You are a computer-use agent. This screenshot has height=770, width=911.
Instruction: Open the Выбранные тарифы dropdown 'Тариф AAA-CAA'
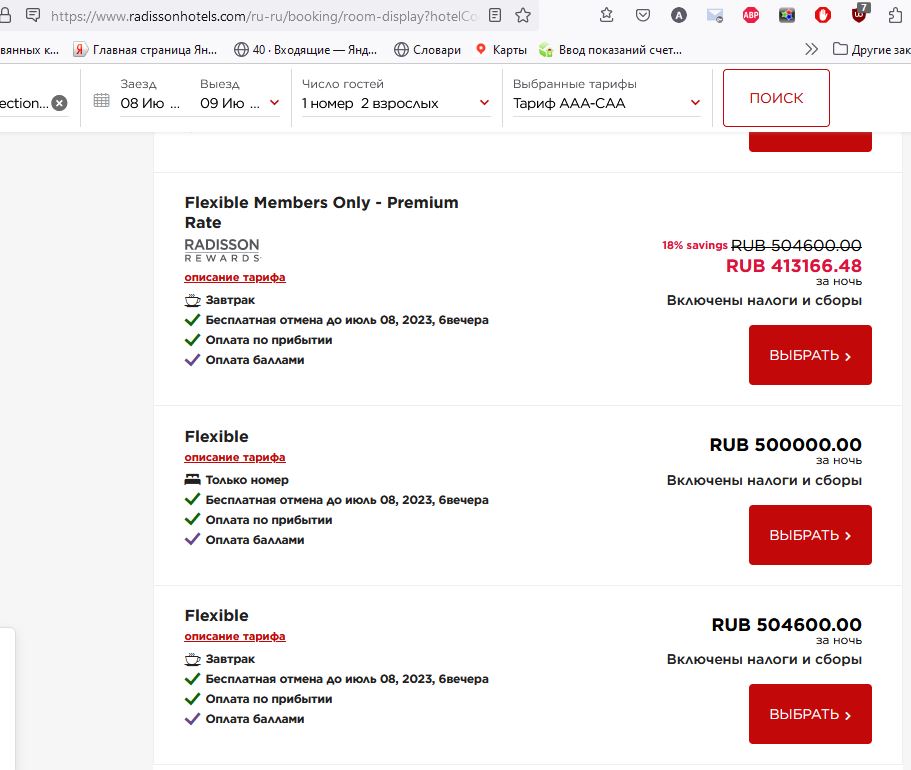[x=606, y=103]
